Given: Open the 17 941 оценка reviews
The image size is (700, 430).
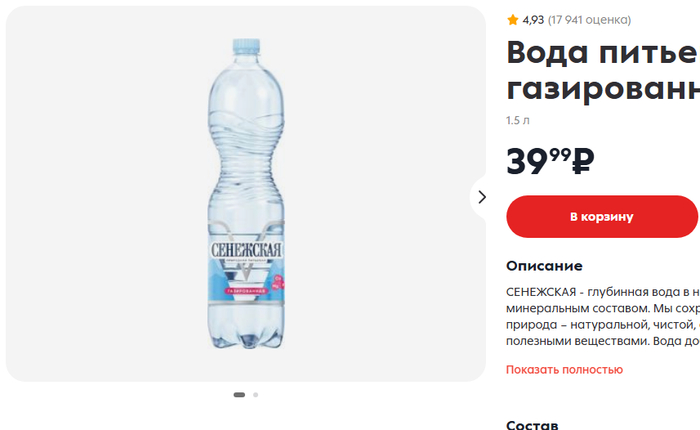Looking at the screenshot, I should (x=589, y=20).
